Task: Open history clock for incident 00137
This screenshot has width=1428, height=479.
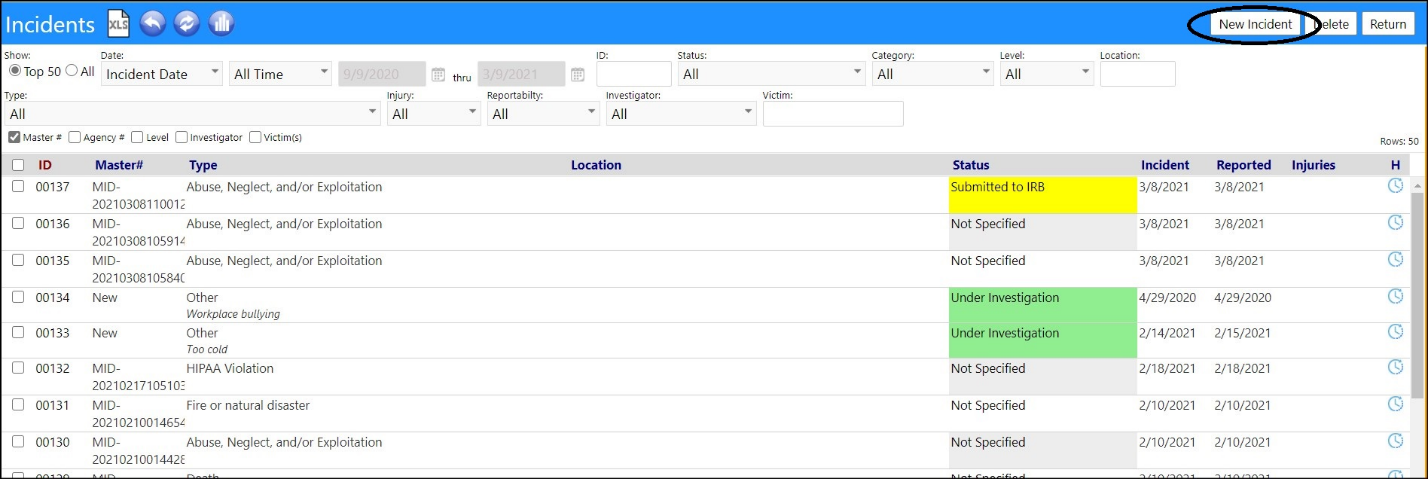Action: tap(1396, 186)
